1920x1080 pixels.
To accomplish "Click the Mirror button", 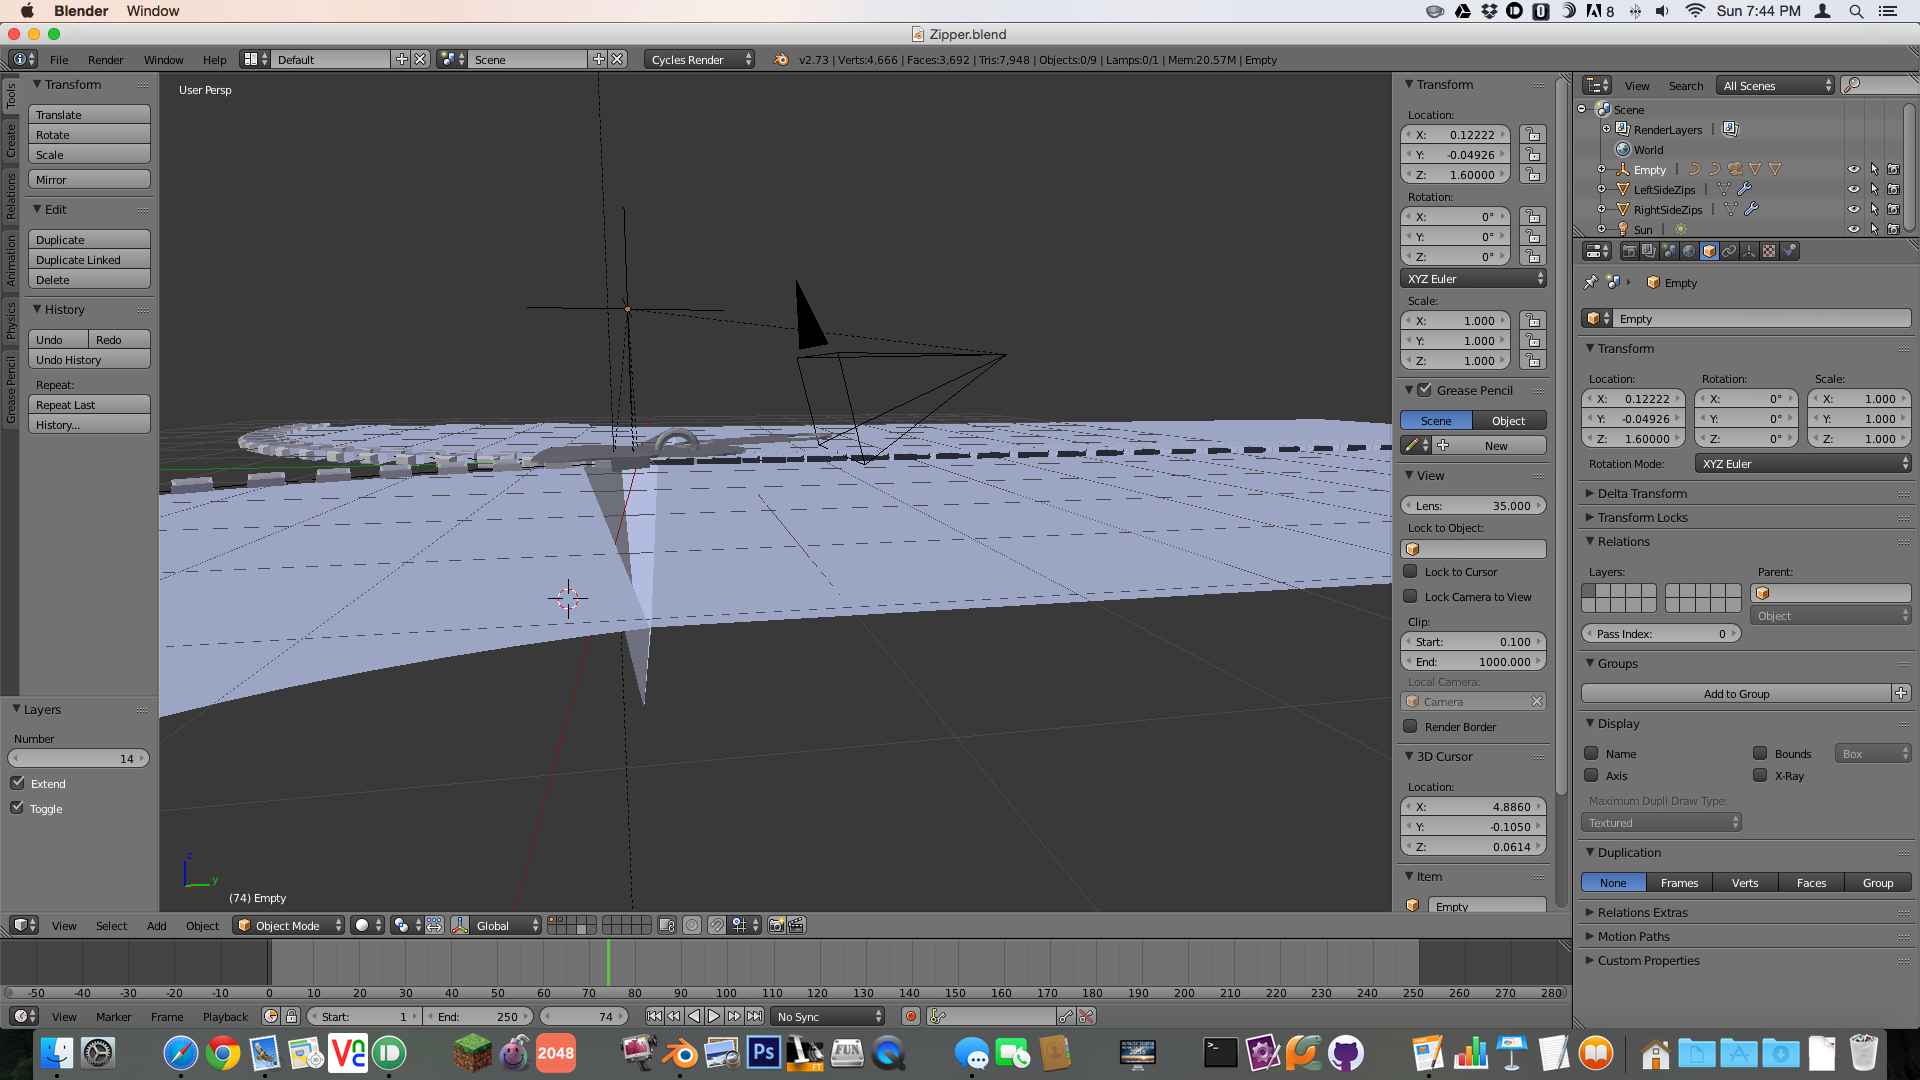I will (x=89, y=180).
